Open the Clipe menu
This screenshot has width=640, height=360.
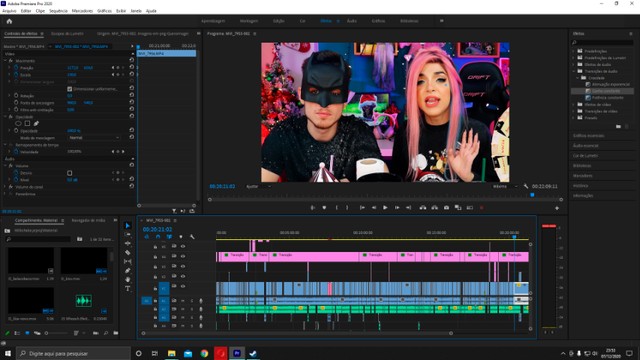(40, 11)
